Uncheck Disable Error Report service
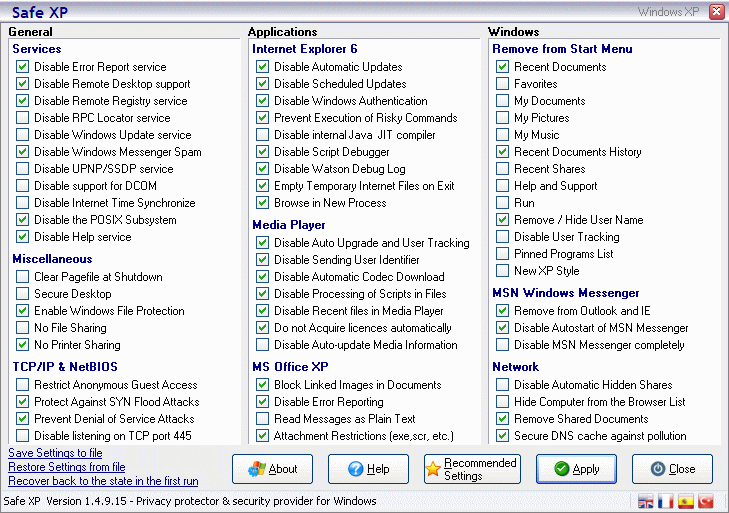The height and width of the screenshot is (513, 729). coord(22,67)
